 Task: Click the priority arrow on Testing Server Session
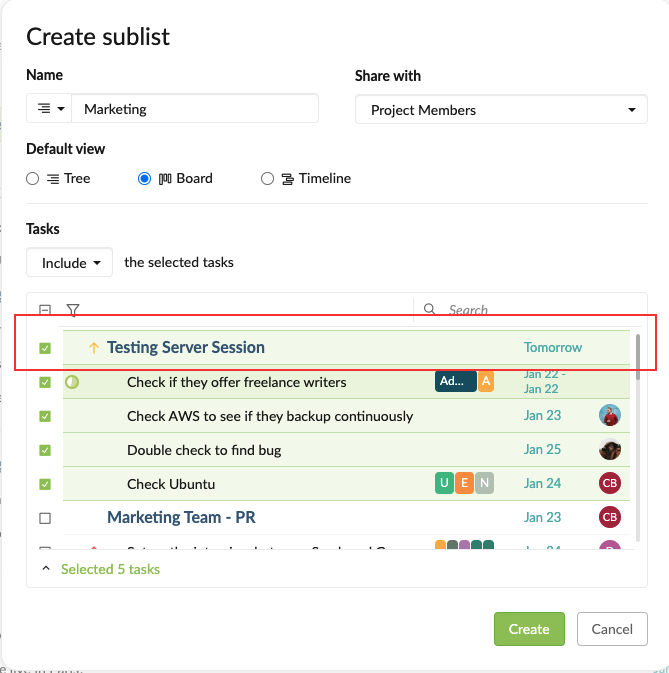(94, 347)
